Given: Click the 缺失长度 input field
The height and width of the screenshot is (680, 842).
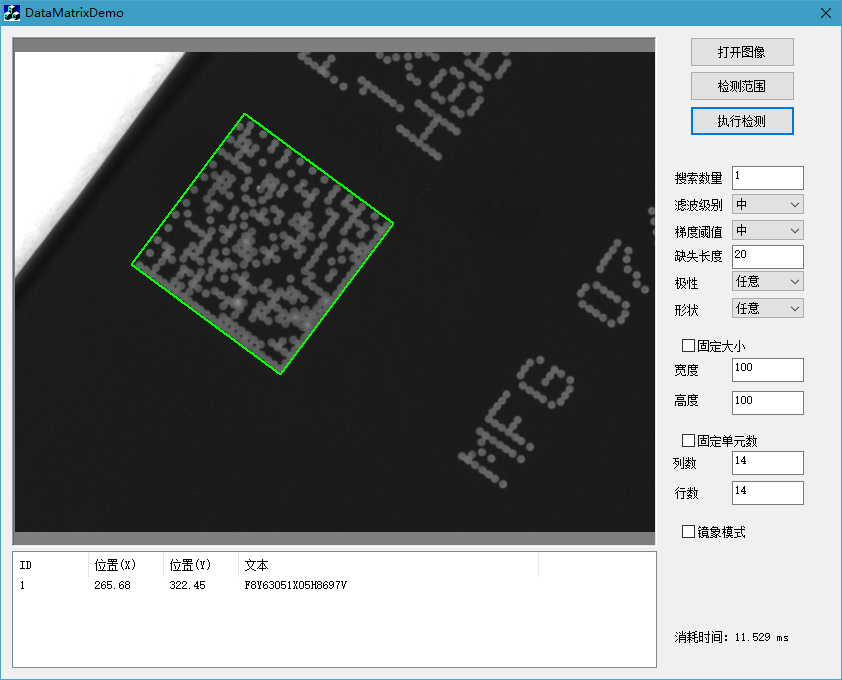Looking at the screenshot, I should (x=767, y=256).
